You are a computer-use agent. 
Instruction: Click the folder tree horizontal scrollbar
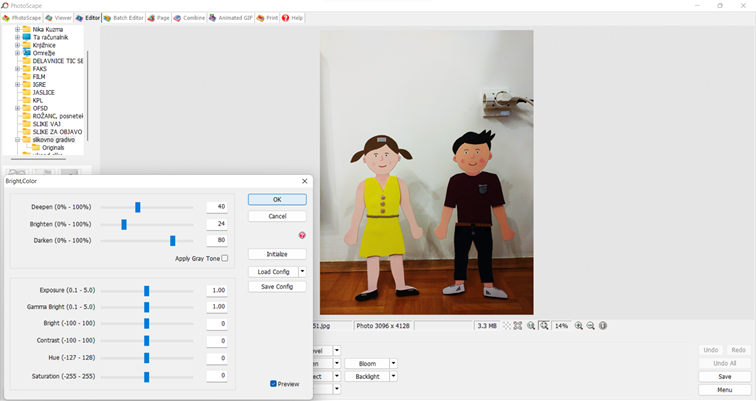click(39, 159)
